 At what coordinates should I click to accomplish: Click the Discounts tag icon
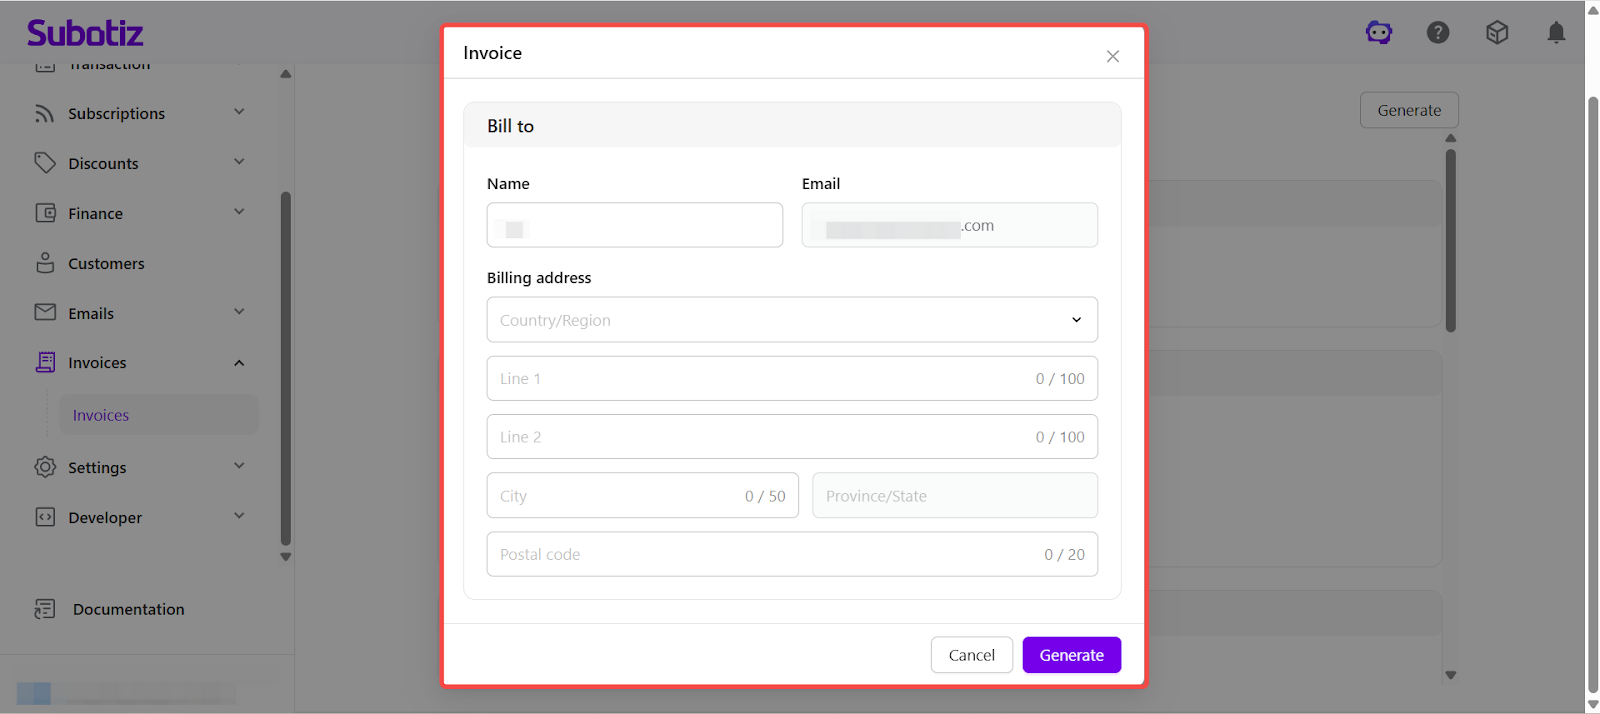[x=45, y=163]
